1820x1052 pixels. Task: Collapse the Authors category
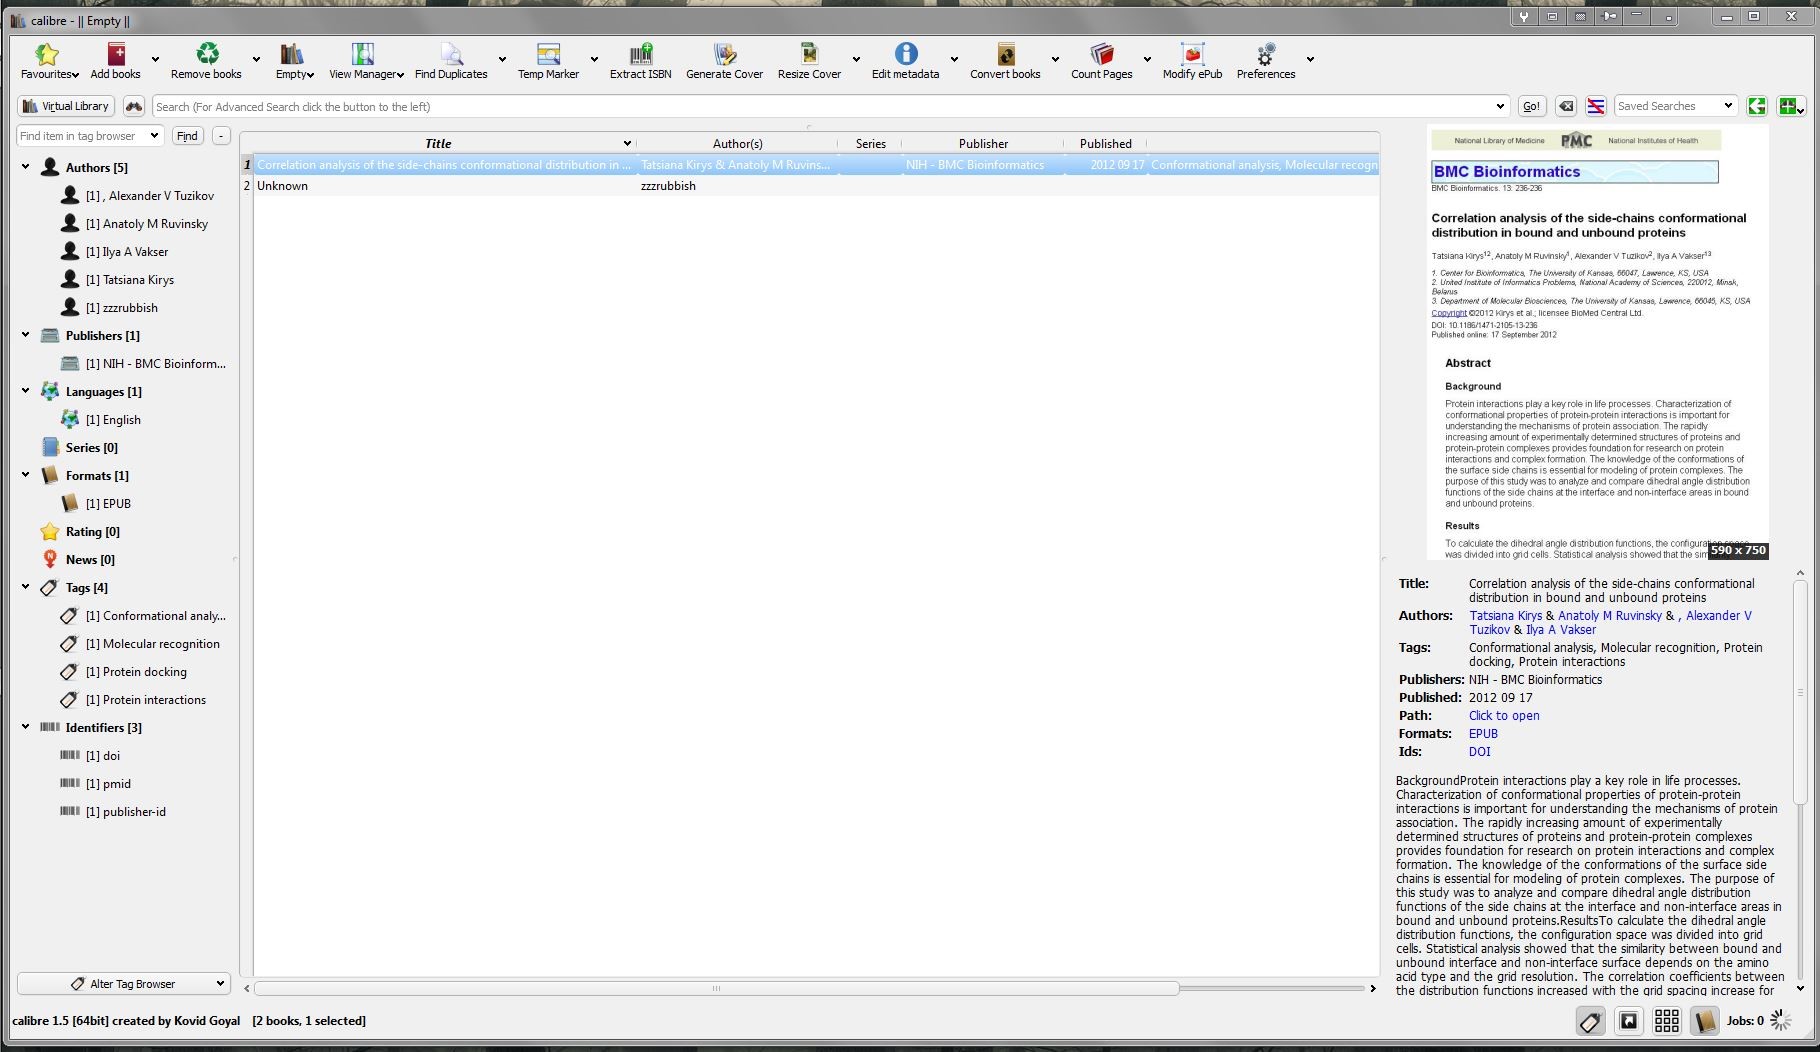pos(26,167)
